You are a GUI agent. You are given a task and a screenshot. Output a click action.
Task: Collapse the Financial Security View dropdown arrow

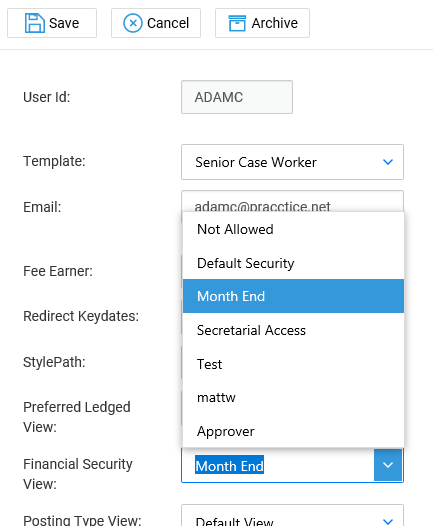pyautogui.click(x=388, y=465)
